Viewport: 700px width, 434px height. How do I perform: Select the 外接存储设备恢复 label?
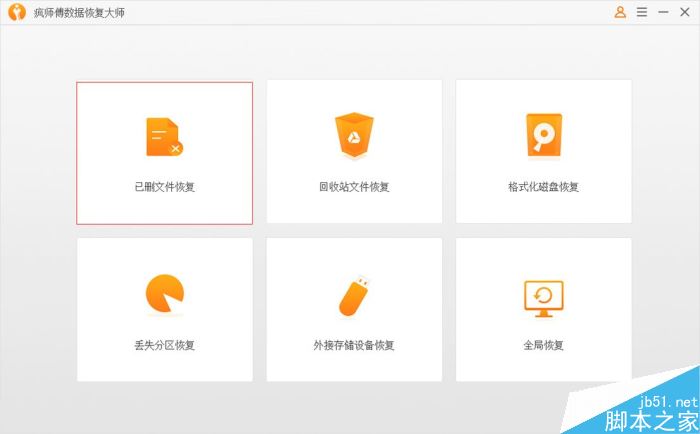pos(354,345)
